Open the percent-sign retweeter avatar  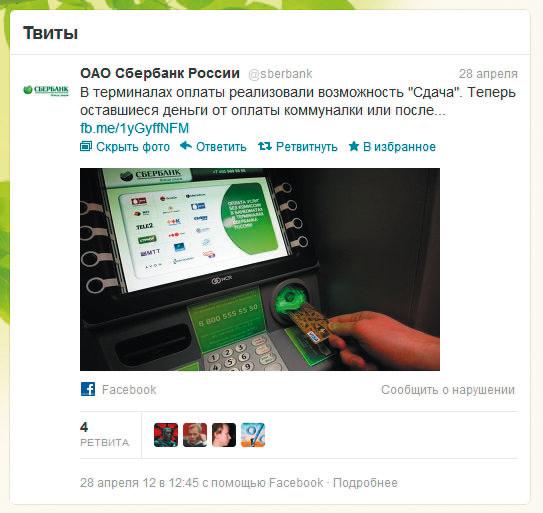pyautogui.click(x=253, y=435)
